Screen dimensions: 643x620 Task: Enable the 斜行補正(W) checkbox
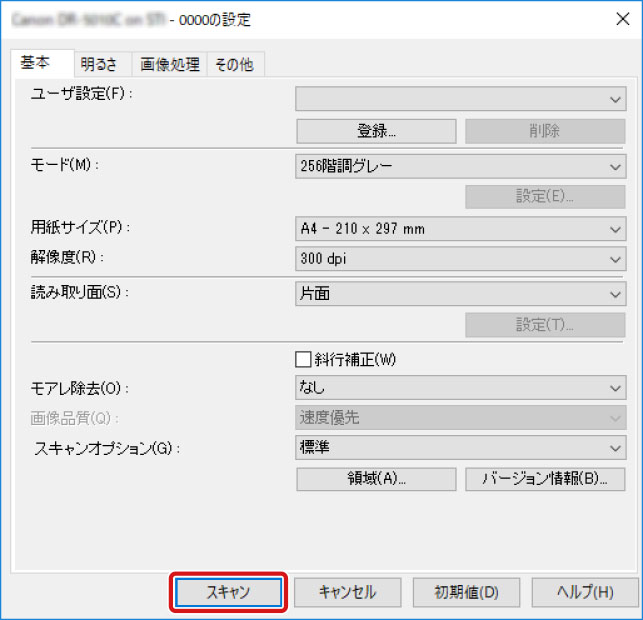point(303,360)
